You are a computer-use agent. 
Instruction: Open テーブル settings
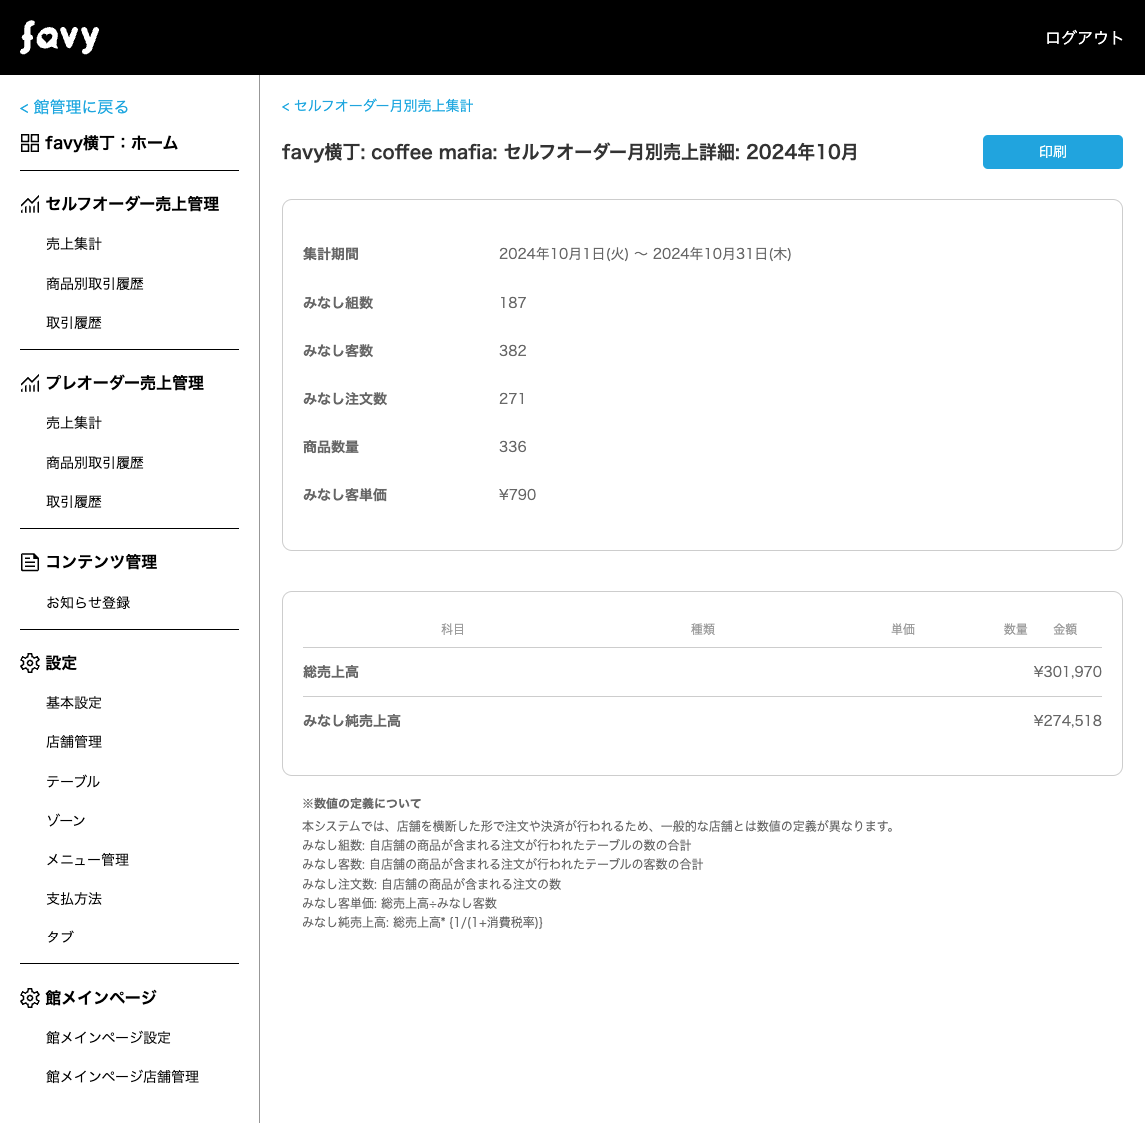pyautogui.click(x=73, y=781)
